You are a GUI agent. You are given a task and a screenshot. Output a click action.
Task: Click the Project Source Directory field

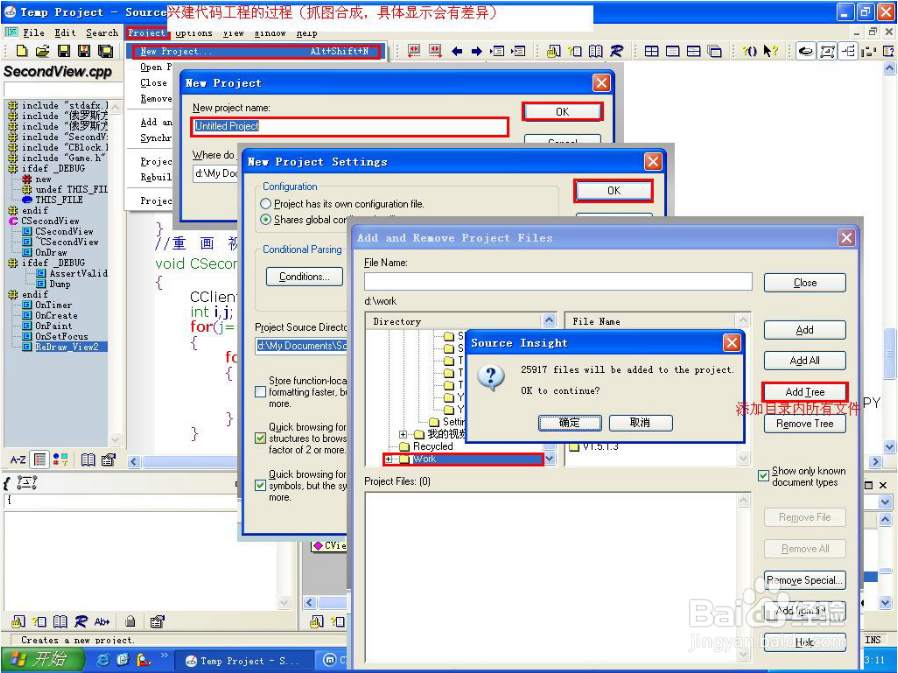(x=302, y=346)
